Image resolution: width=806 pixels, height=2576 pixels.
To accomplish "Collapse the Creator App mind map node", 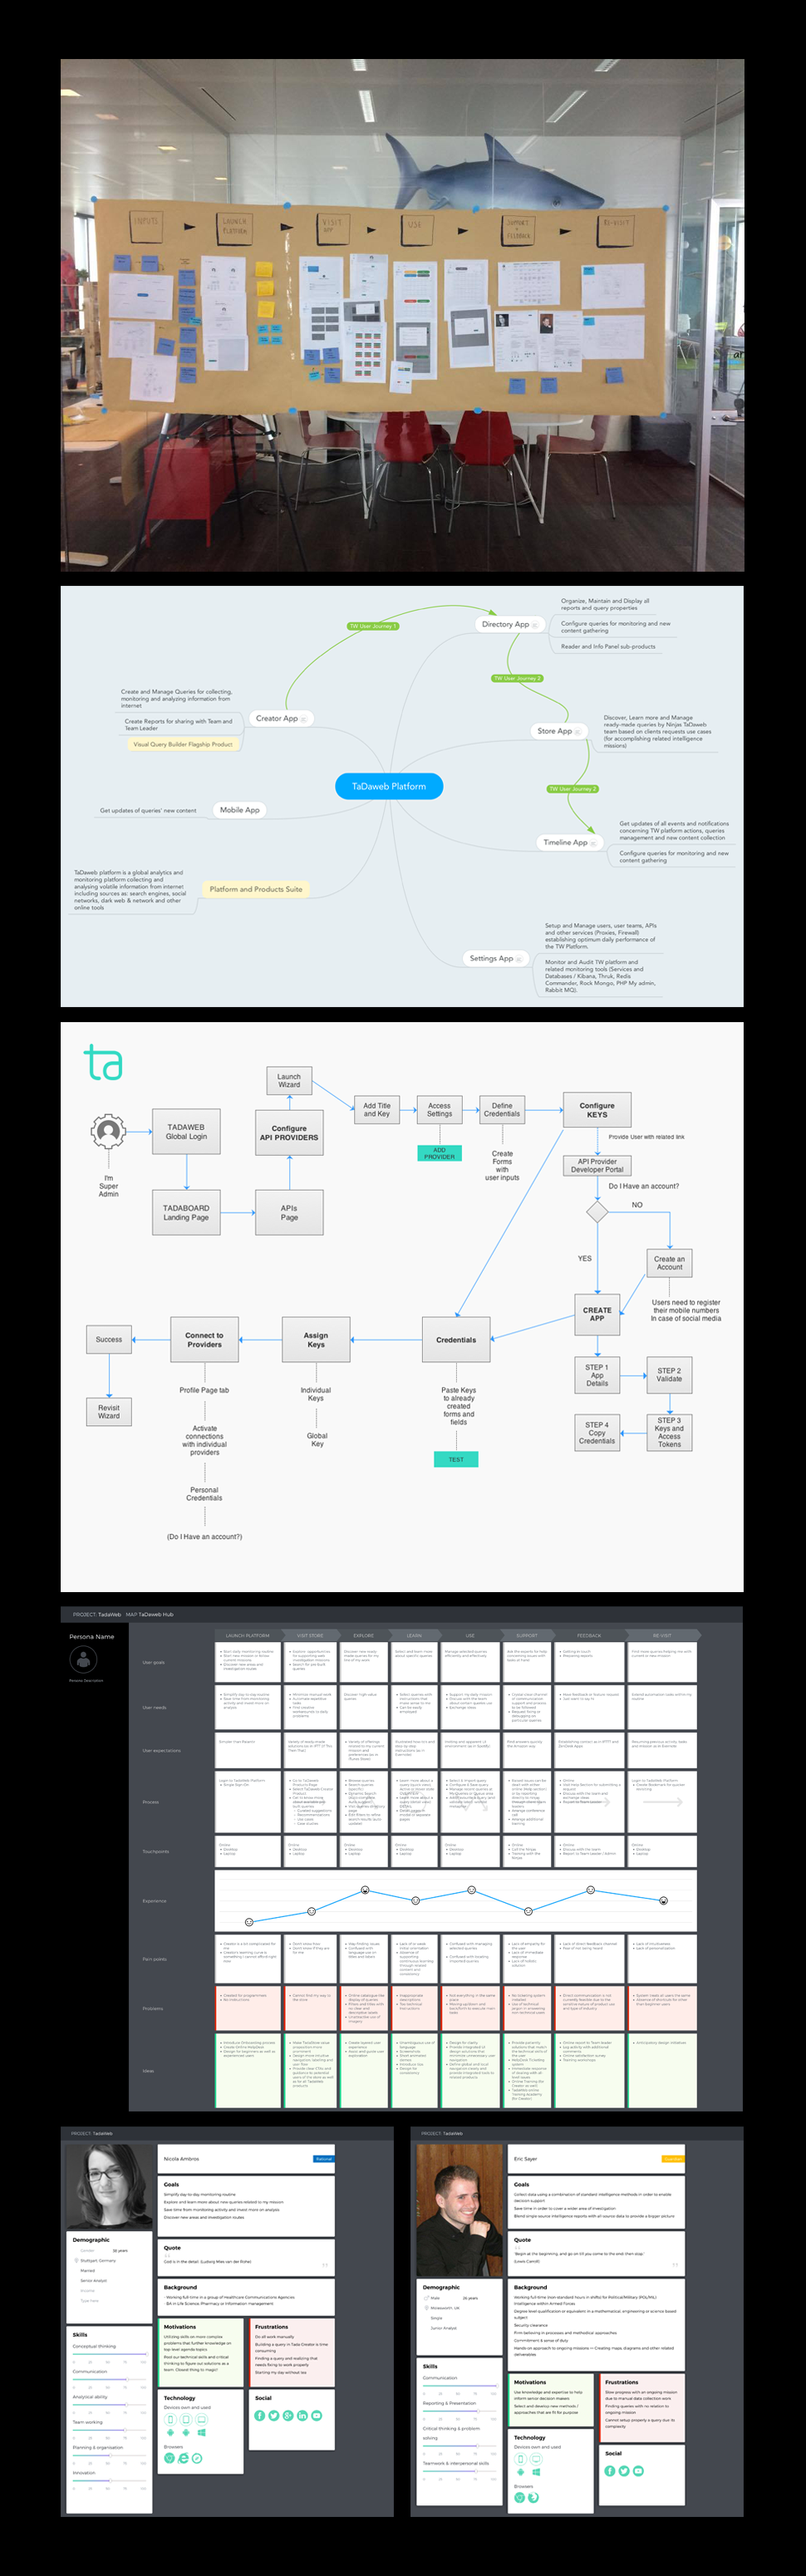I will pyautogui.click(x=304, y=719).
